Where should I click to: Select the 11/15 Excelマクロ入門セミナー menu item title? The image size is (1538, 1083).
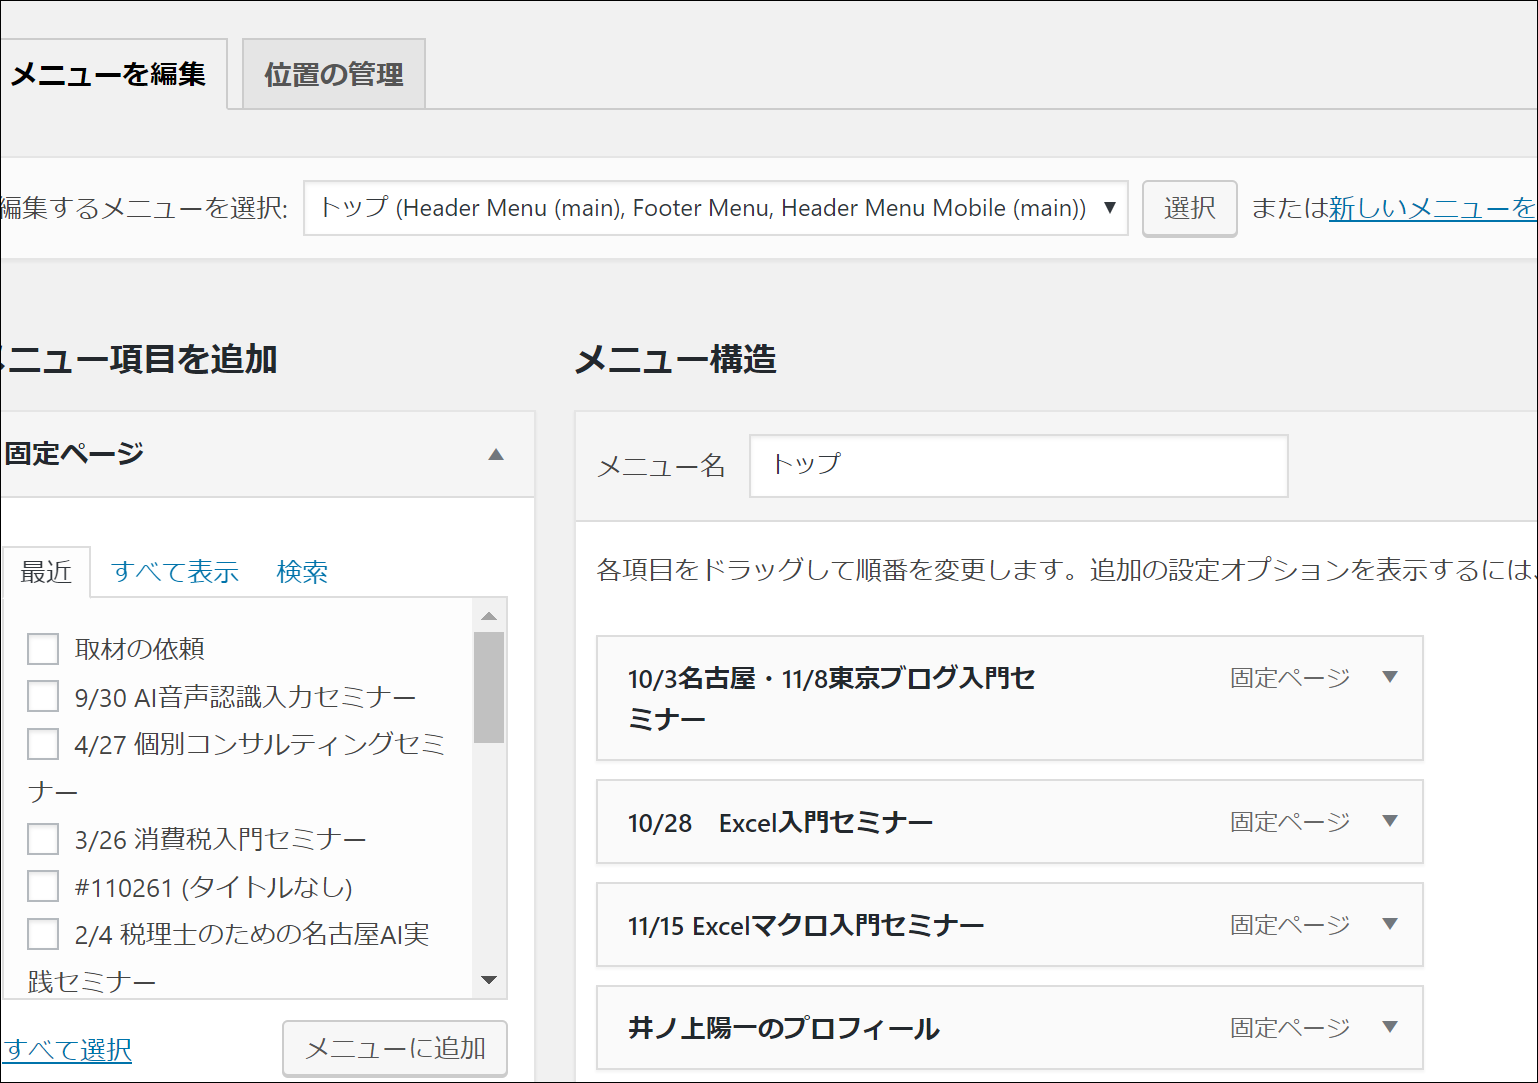coord(806,926)
